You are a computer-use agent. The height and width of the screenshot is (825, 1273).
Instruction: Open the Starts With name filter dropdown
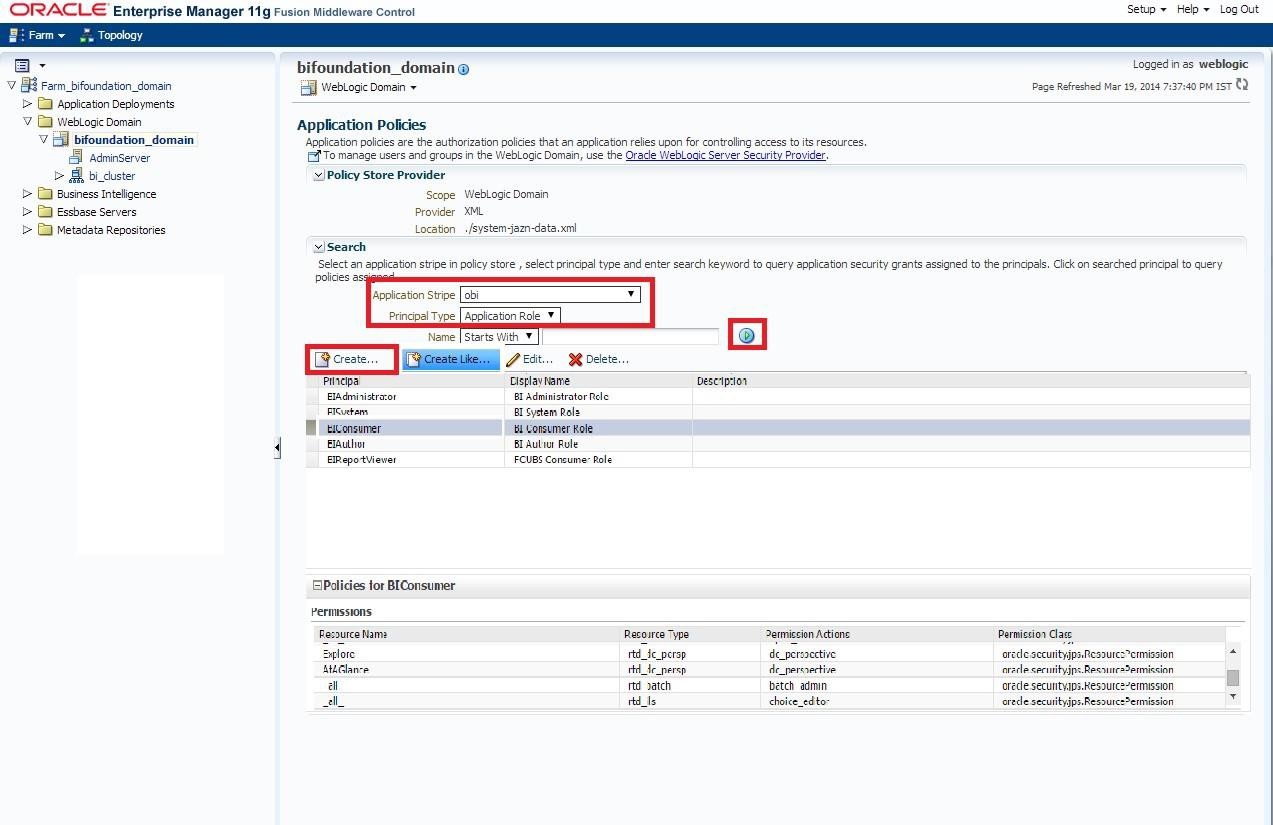click(x=499, y=337)
